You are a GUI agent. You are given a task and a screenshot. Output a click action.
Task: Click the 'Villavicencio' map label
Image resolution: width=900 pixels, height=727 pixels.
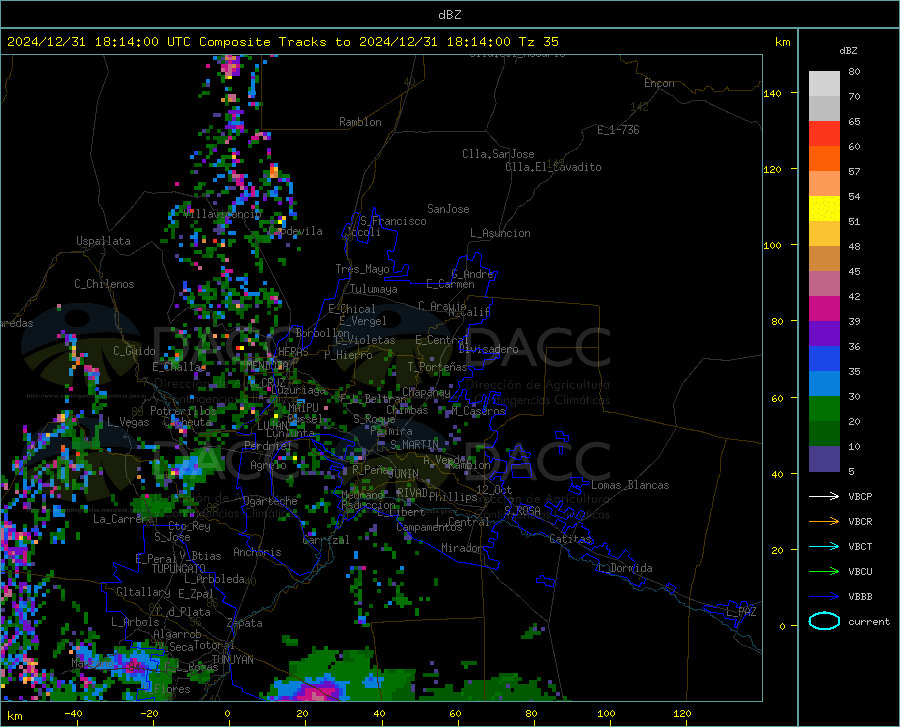[223, 213]
